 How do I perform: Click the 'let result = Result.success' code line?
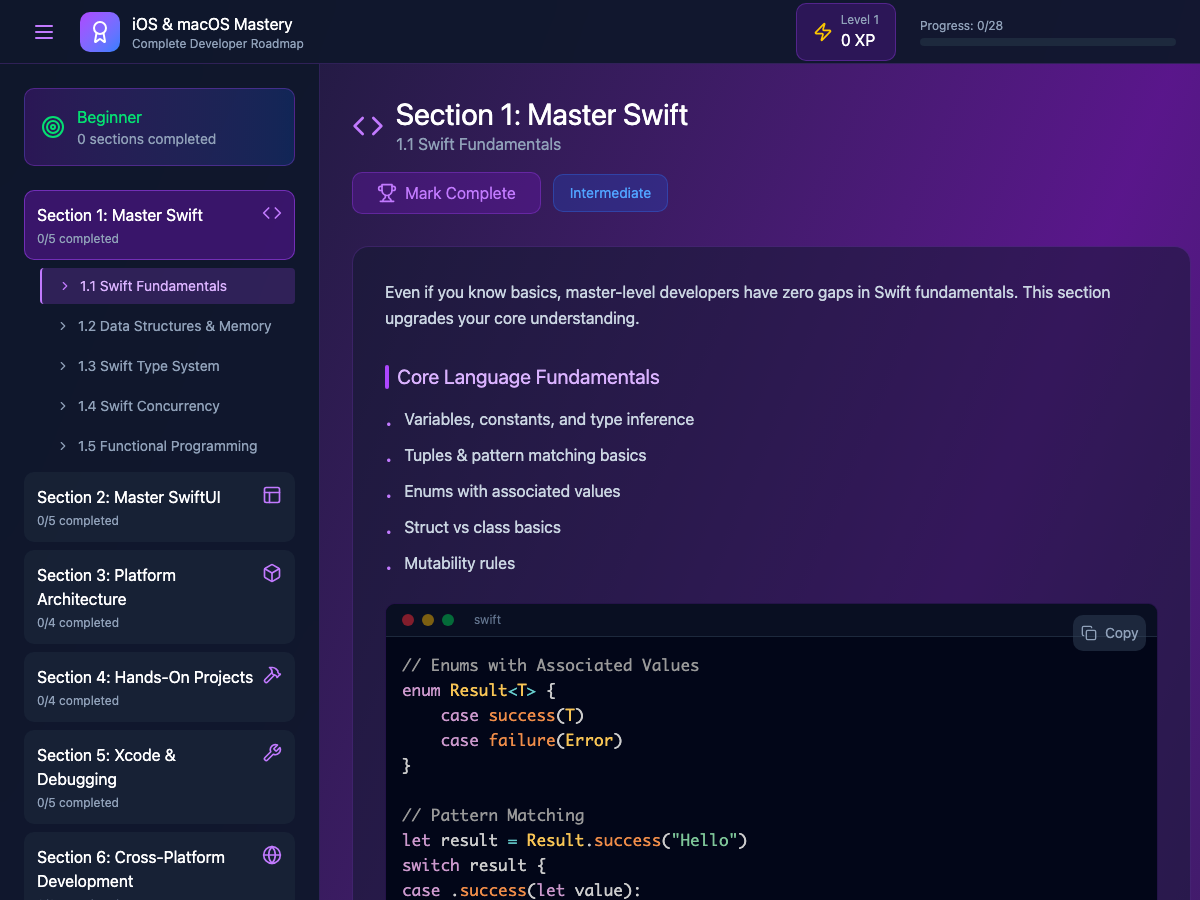pyautogui.click(x=575, y=840)
